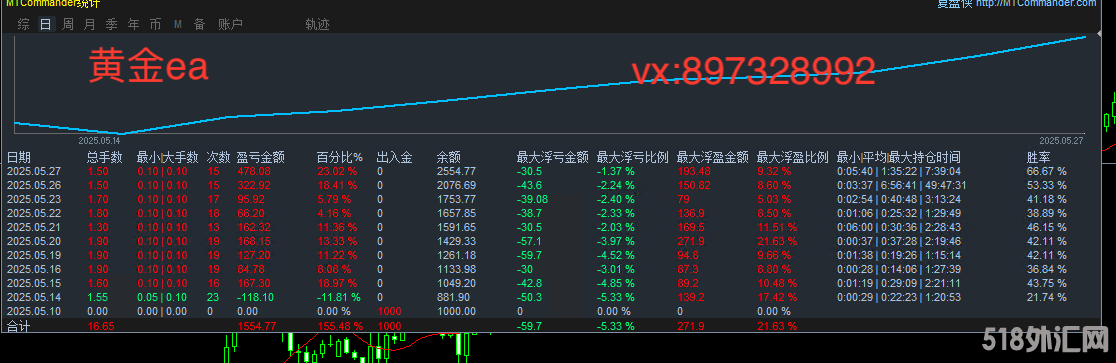Image resolution: width=1116 pixels, height=363 pixels.
Task: Click balance value 881.90
Action: tap(453, 297)
